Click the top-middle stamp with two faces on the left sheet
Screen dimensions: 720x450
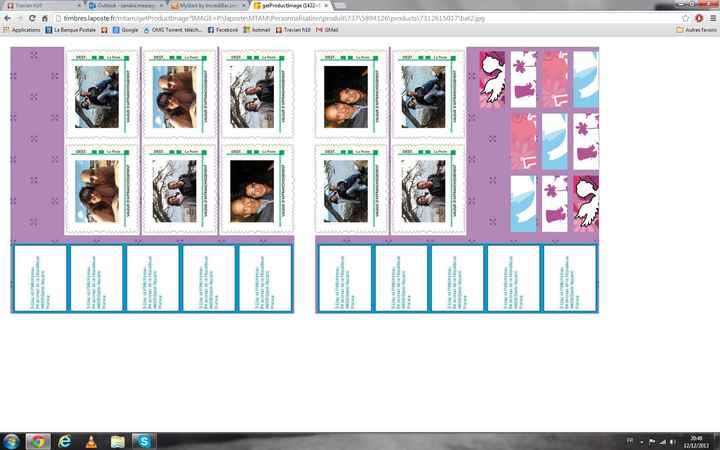click(180, 94)
